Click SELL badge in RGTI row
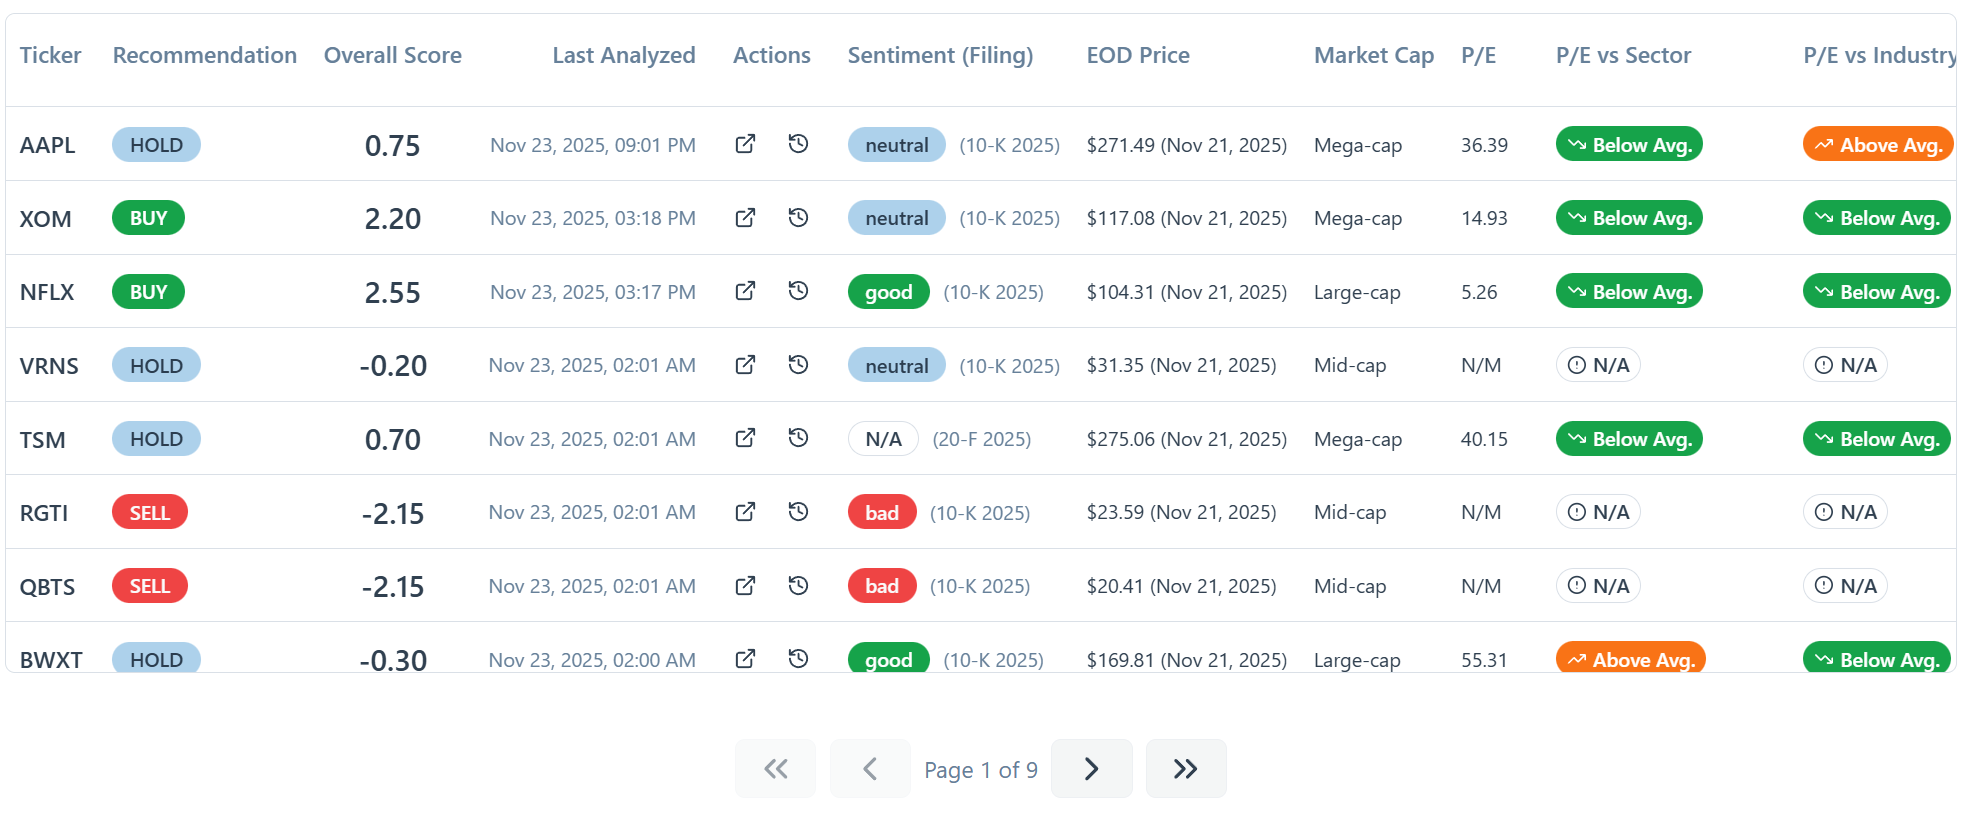 click(150, 513)
